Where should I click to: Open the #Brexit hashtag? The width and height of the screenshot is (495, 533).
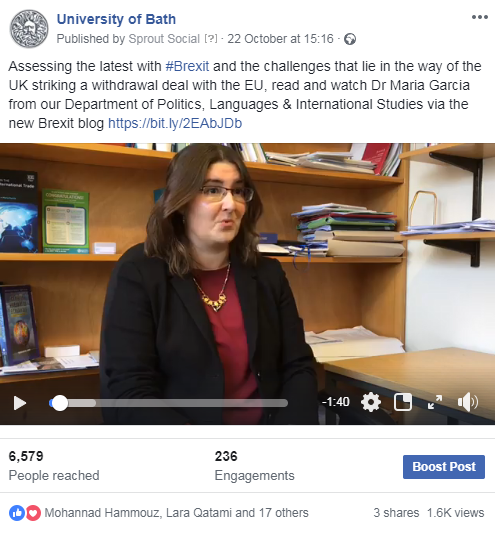(187, 66)
